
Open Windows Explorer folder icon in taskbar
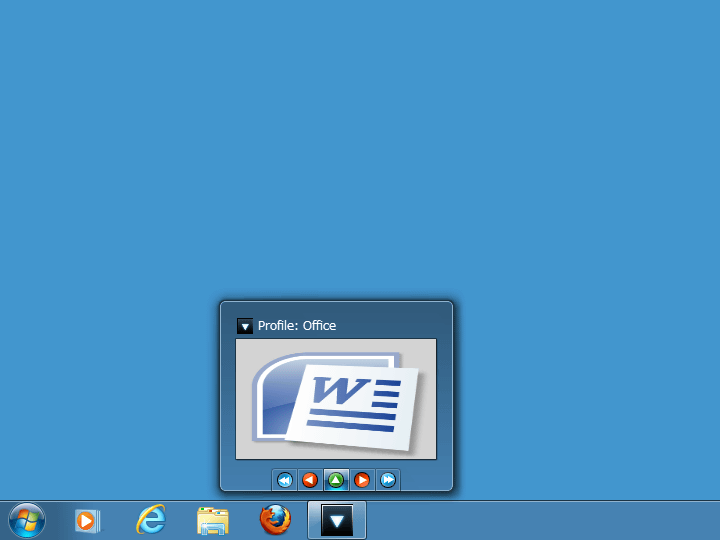[213, 521]
